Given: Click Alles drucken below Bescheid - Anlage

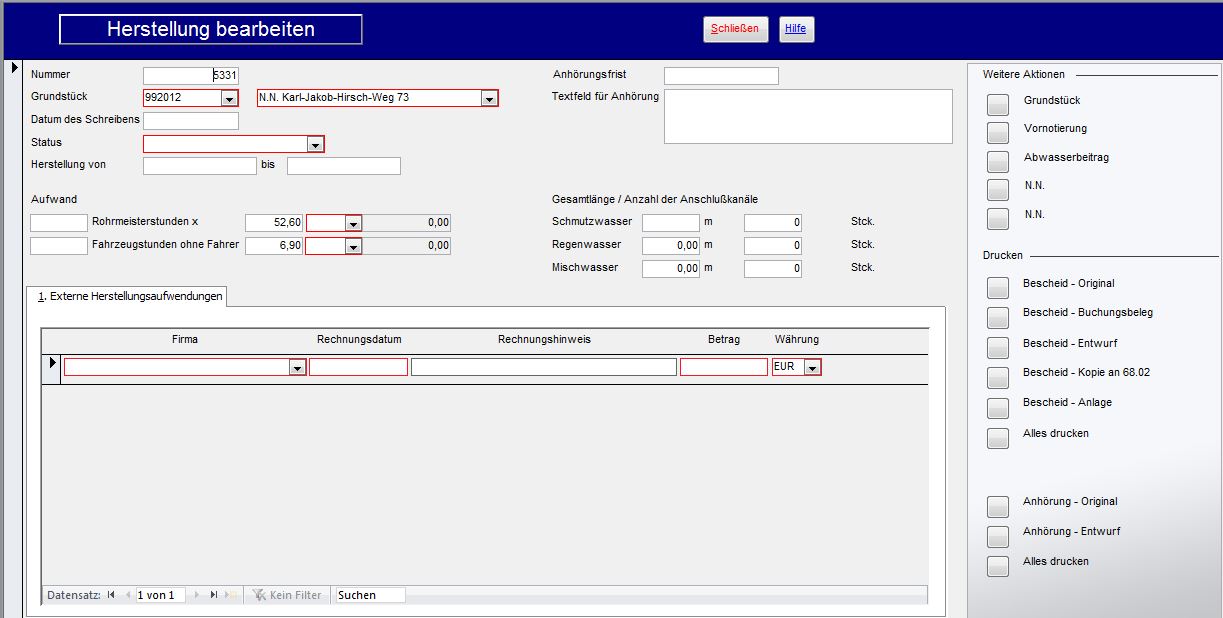Looking at the screenshot, I should coord(998,438).
